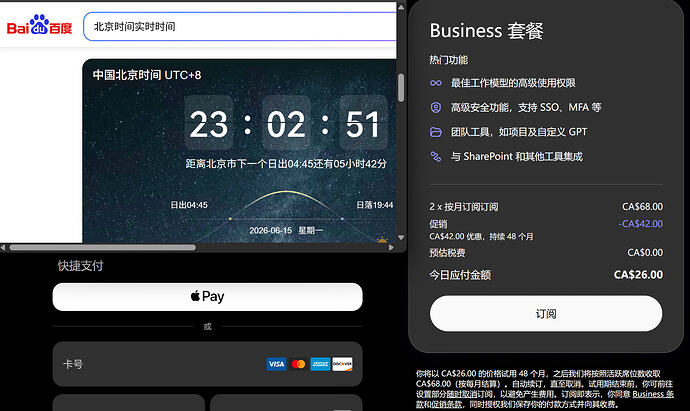
Task: Click the horizontal scrollbar thumb
Action: pyautogui.click(x=103, y=247)
